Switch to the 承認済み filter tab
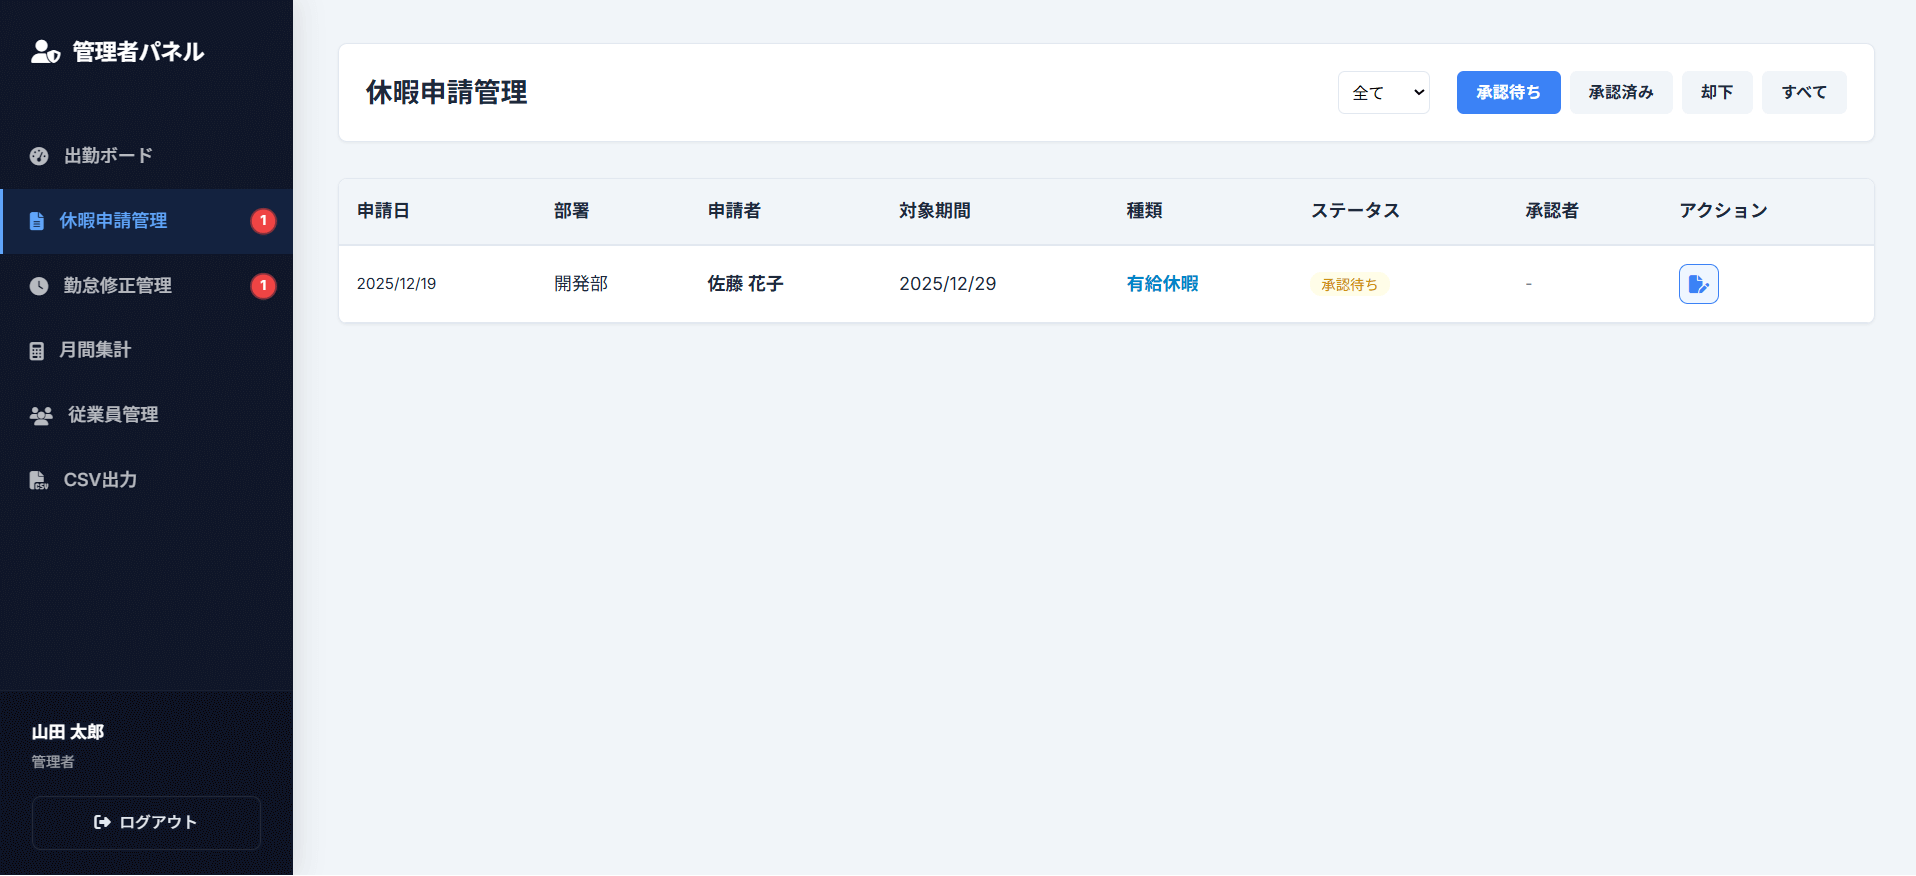1916x876 pixels. click(x=1620, y=93)
